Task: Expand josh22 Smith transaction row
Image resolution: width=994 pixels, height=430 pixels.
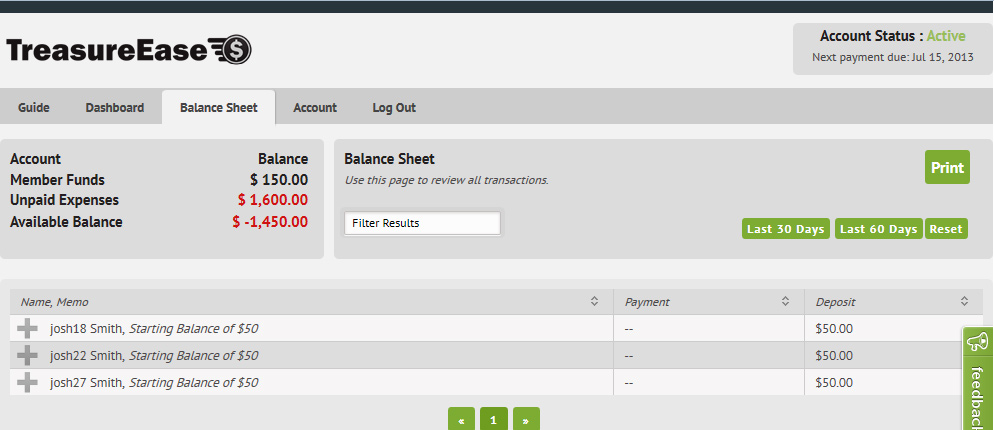Action: point(28,355)
